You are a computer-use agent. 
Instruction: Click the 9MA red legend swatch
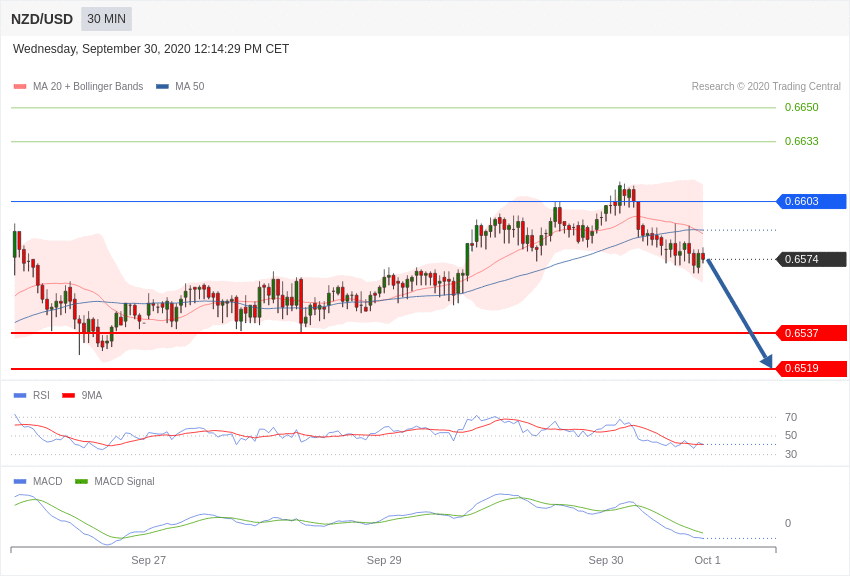(x=69, y=396)
